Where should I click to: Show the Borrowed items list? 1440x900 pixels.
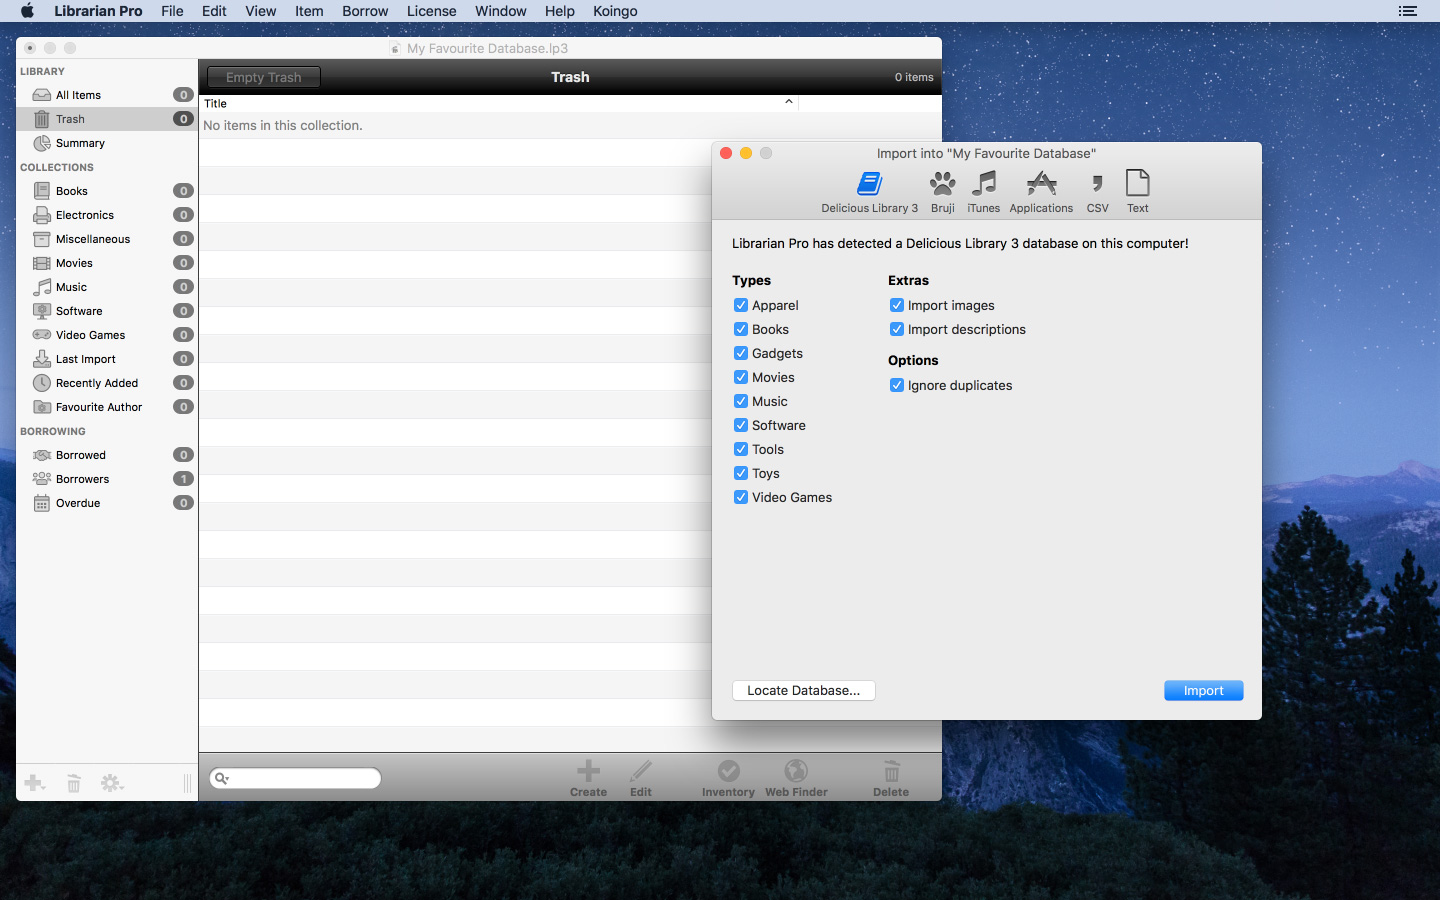click(x=107, y=455)
